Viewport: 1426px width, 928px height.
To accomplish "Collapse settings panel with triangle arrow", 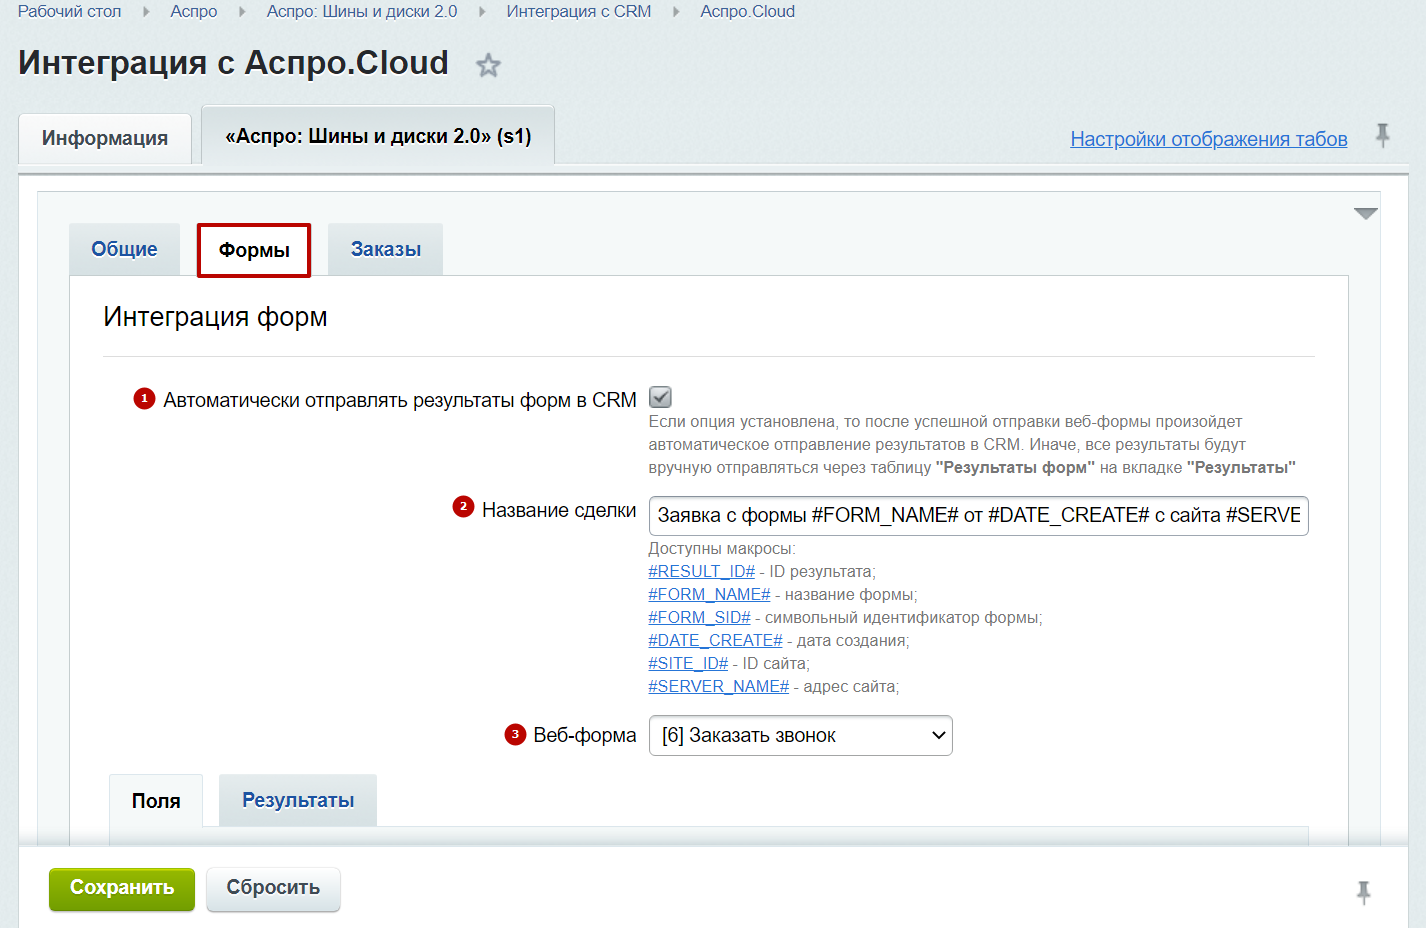I will click(x=1365, y=213).
